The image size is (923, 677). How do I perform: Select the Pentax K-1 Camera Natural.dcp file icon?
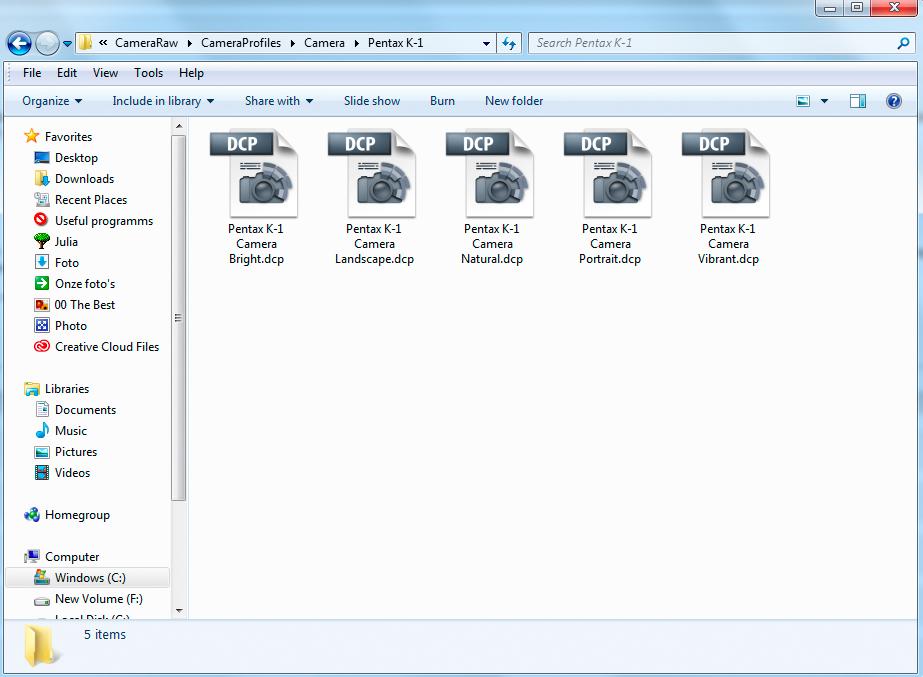click(490, 173)
